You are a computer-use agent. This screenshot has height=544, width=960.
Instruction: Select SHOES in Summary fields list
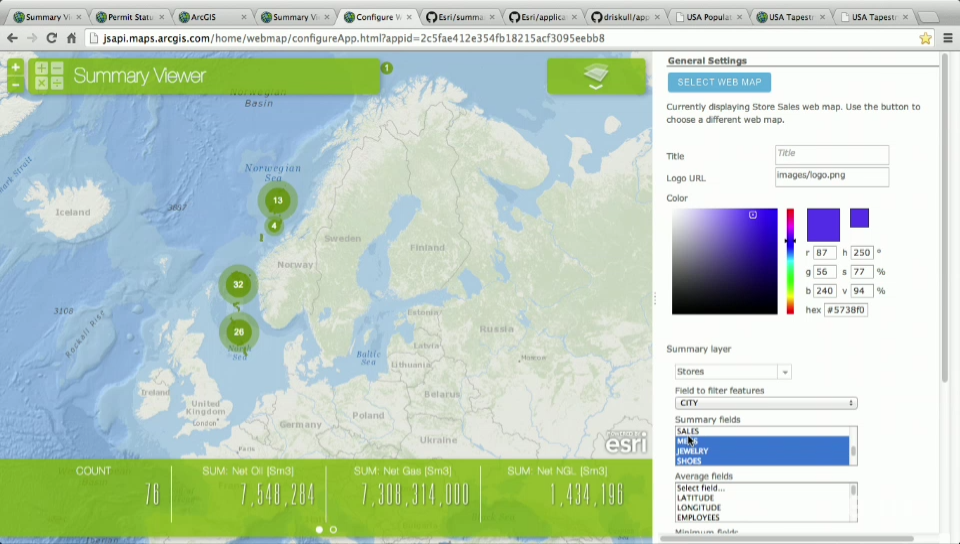pyautogui.click(x=762, y=461)
